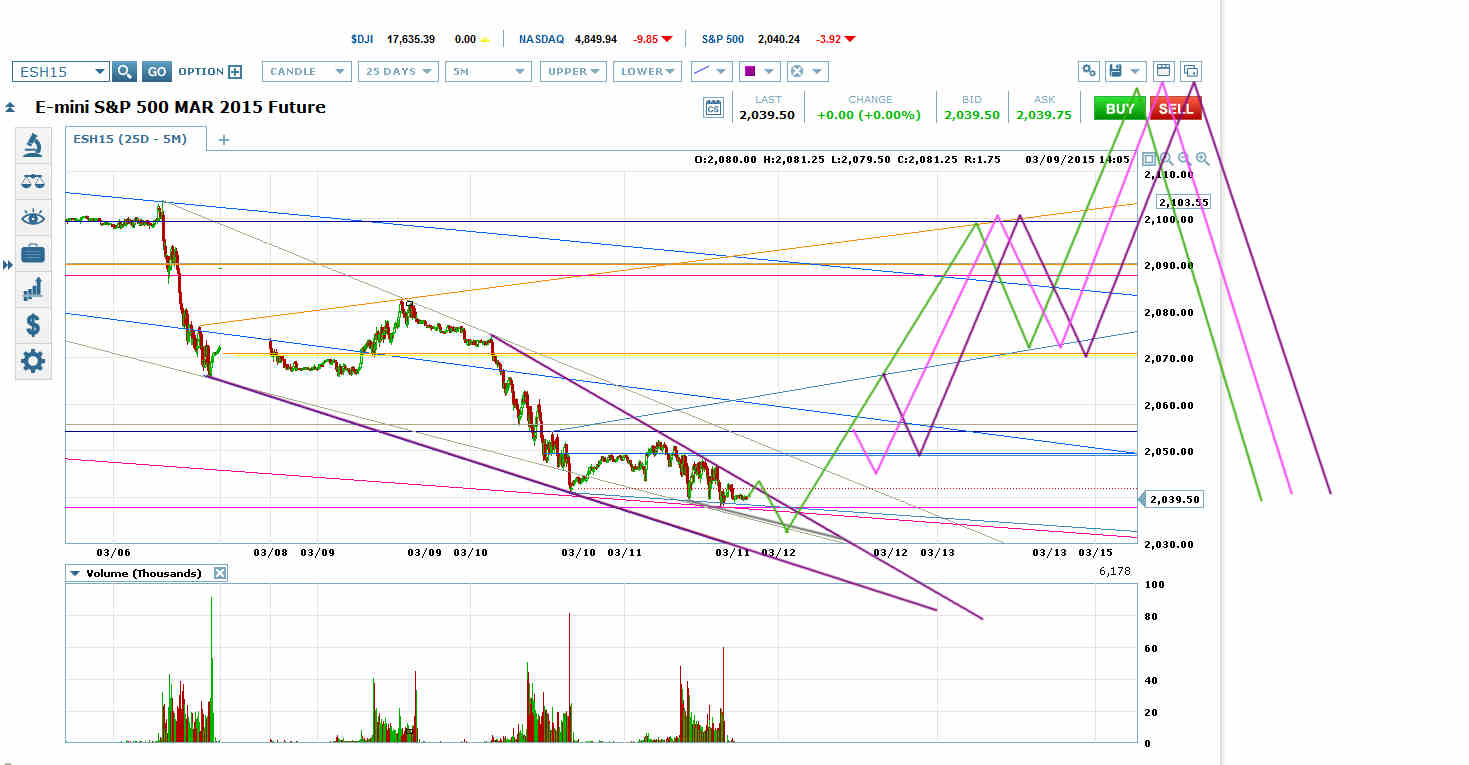Collapse header arrow beside the E-mini title
The width and height of the screenshot is (1469, 765).
pos(9,108)
